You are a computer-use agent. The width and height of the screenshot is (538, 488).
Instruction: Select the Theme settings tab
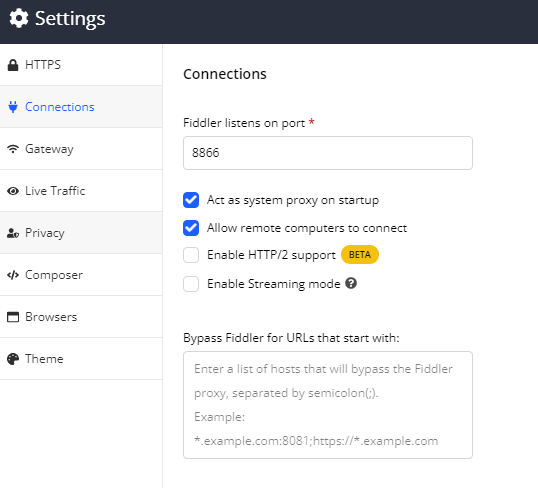[81, 359]
